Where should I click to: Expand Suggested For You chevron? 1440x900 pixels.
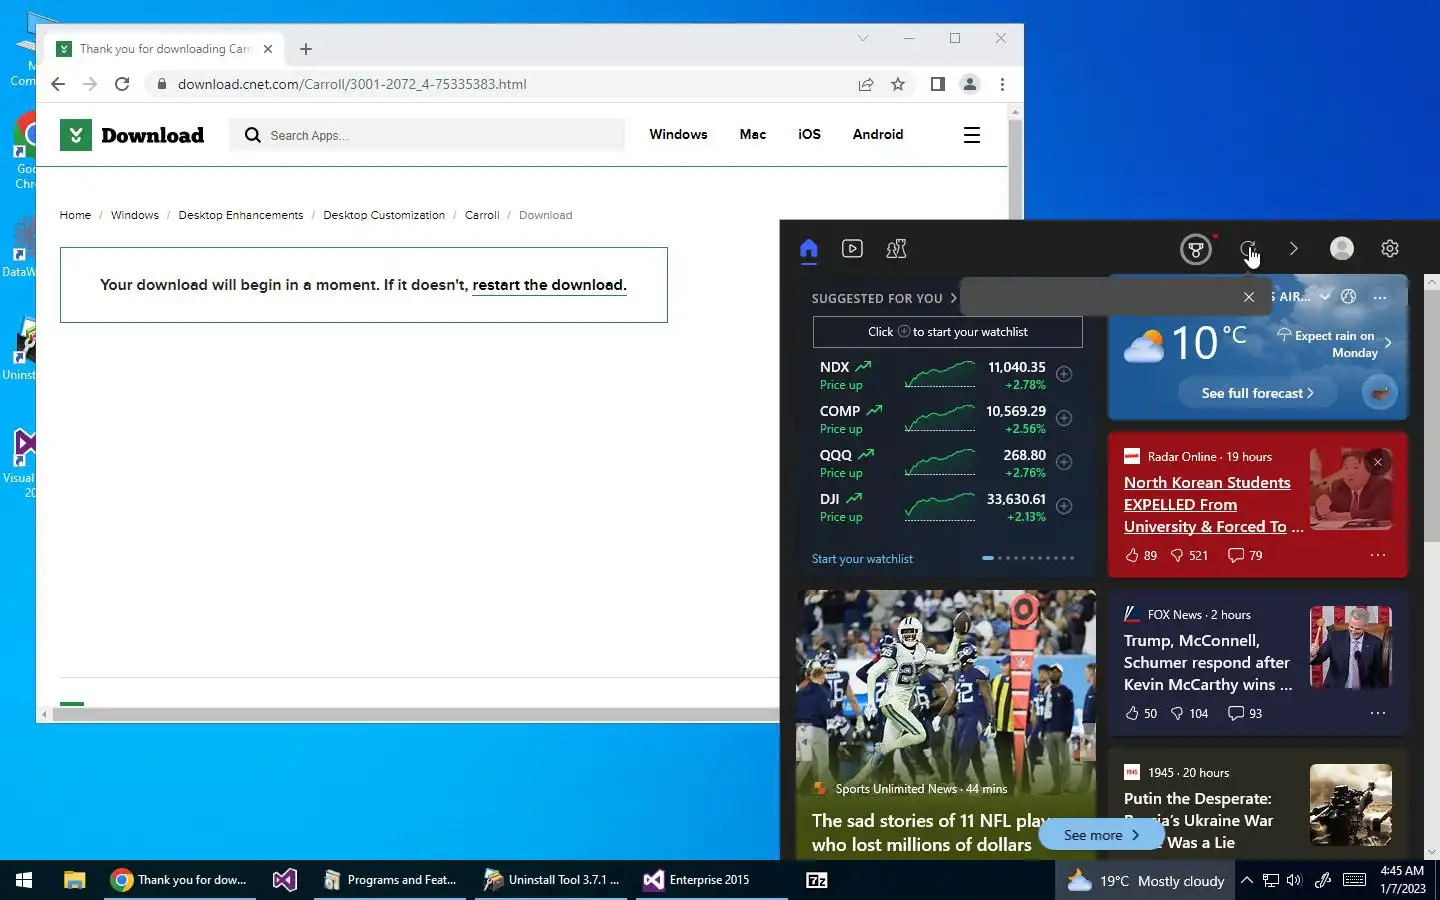953,298
